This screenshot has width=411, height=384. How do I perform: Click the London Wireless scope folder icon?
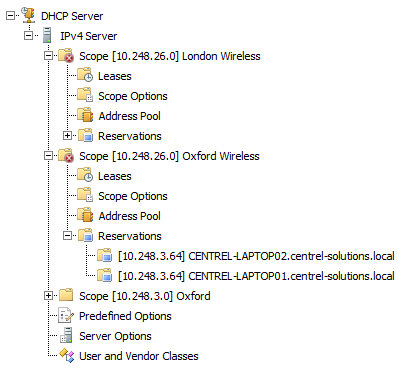pos(66,55)
